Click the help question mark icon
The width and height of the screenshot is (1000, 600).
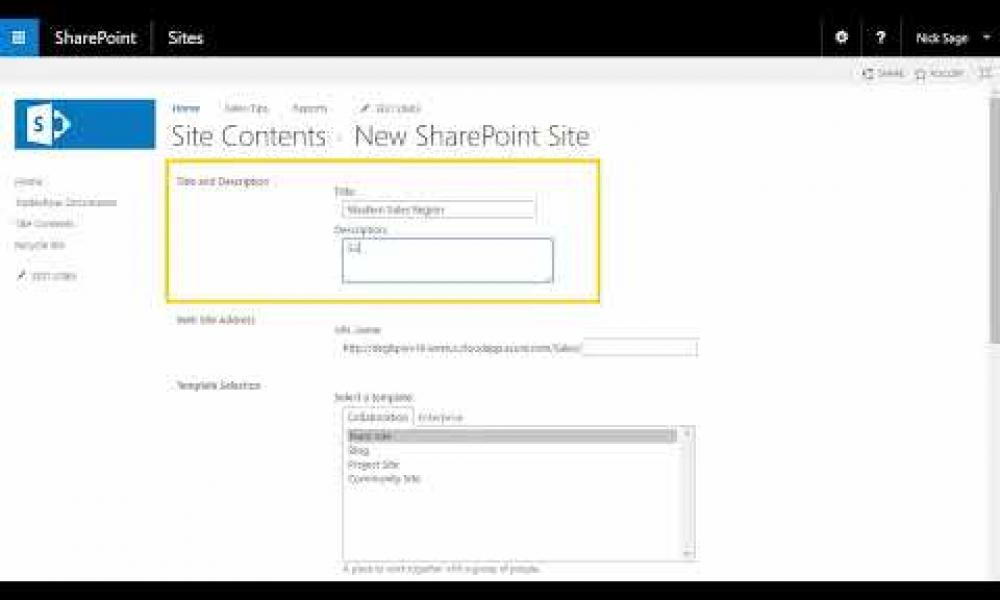[x=880, y=37]
